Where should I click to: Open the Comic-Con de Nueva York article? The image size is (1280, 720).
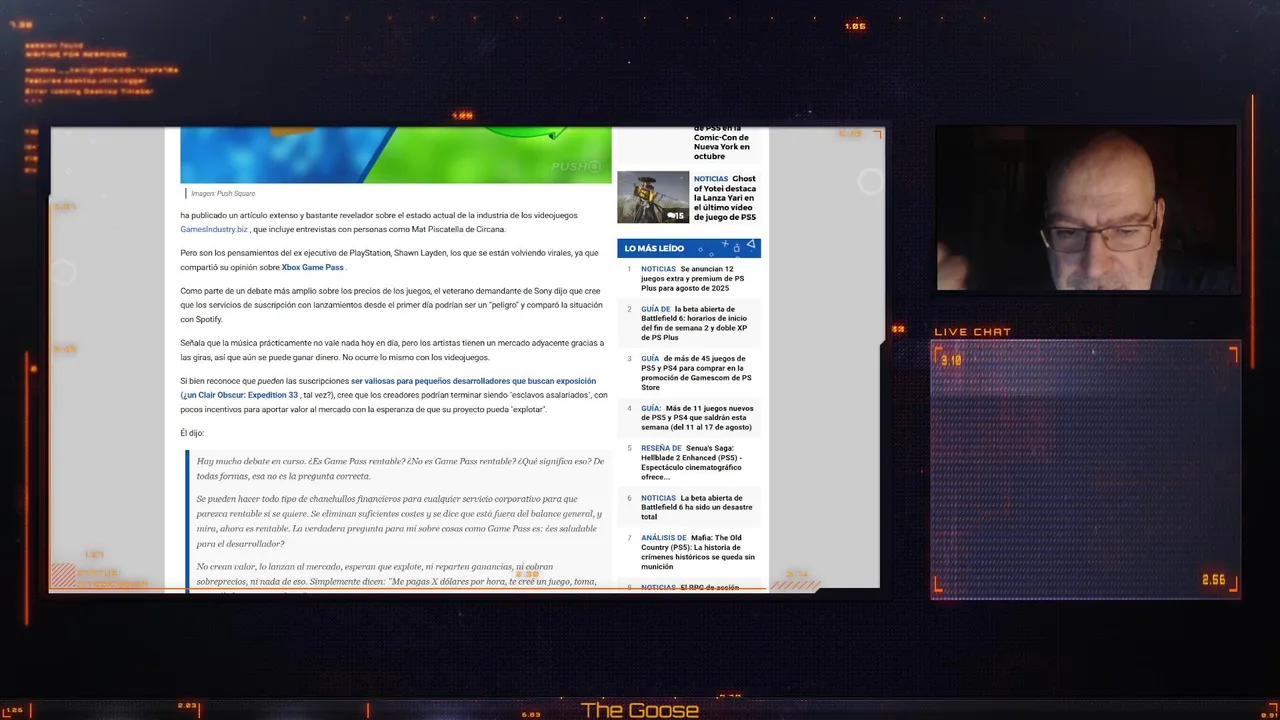coord(722,144)
